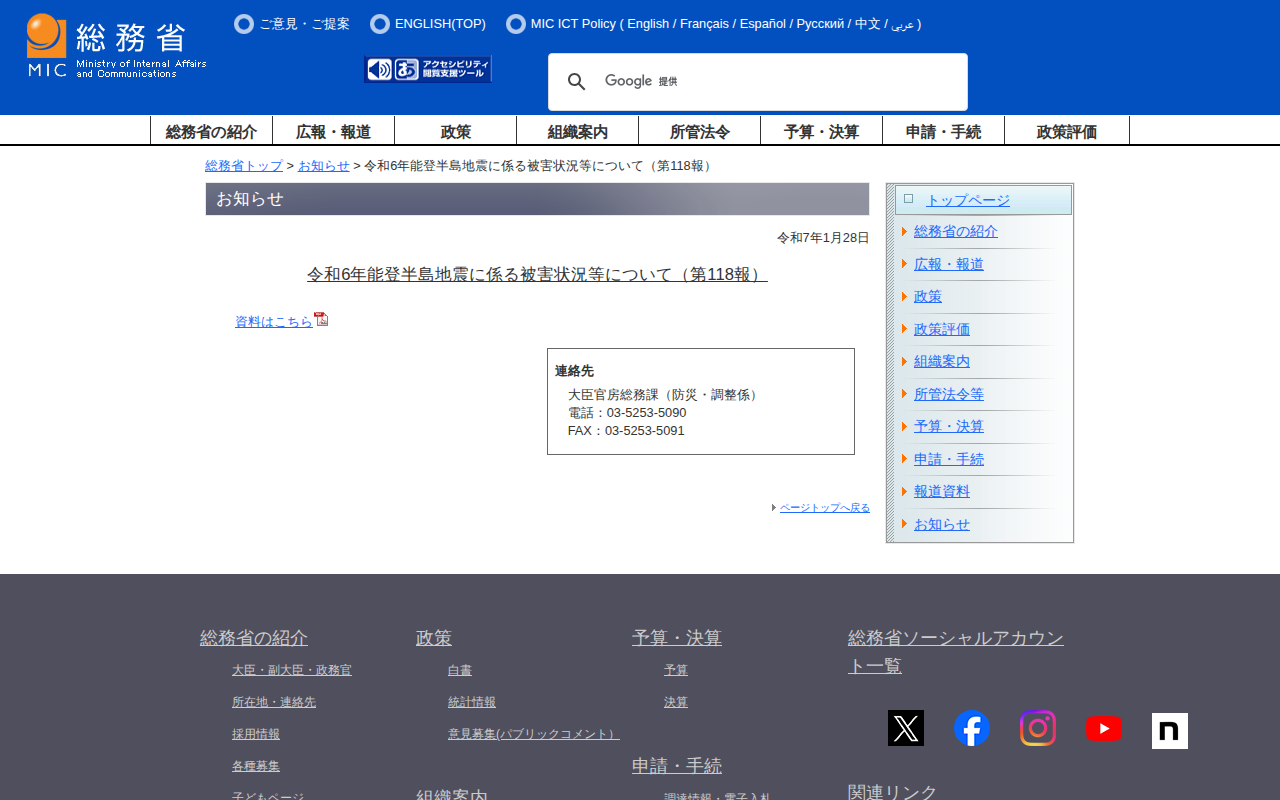Go to お知らせ in the breadcrumb
Screen dimensions: 1280x800
pyautogui.click(x=323, y=166)
